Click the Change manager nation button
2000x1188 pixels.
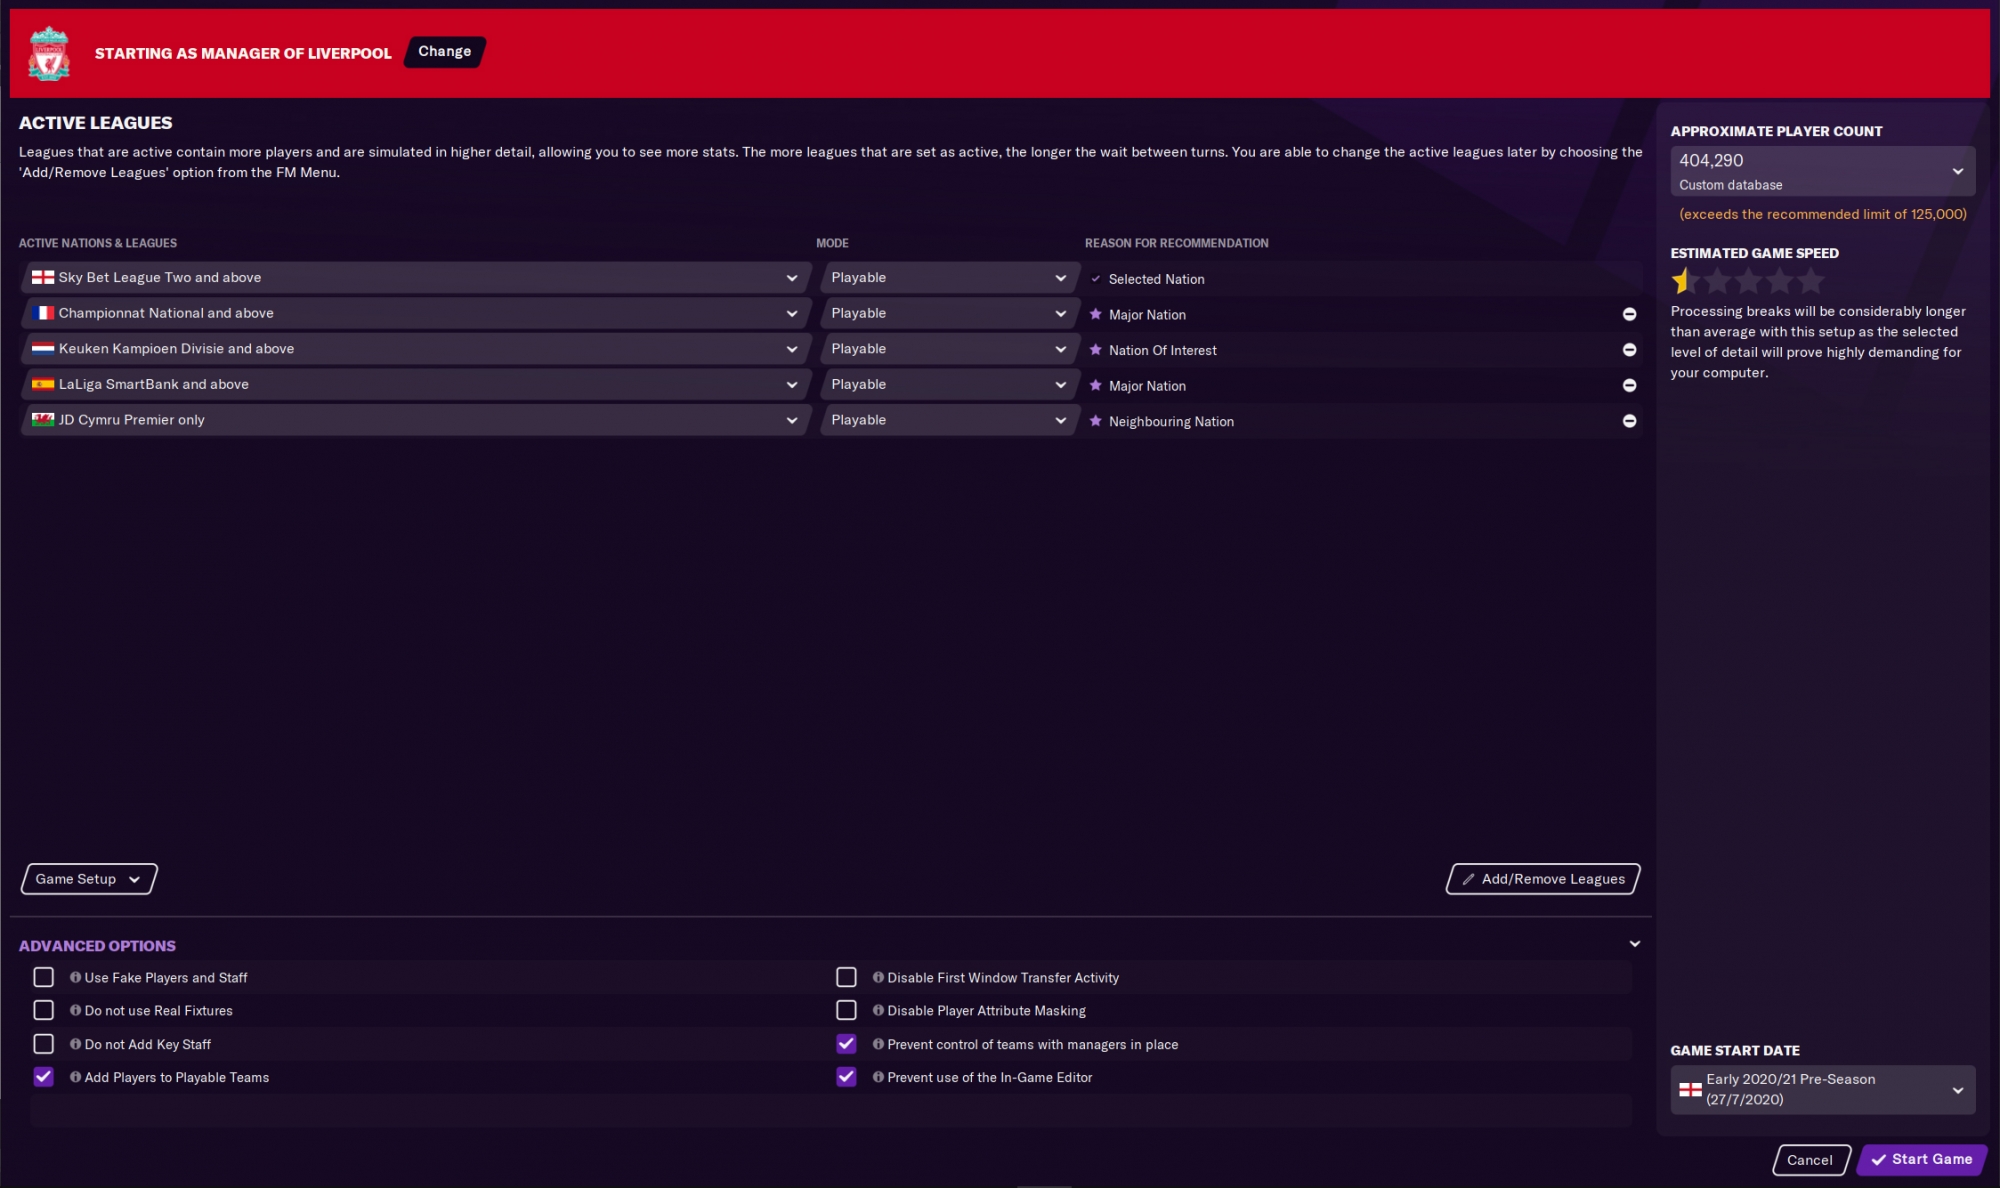click(x=443, y=50)
